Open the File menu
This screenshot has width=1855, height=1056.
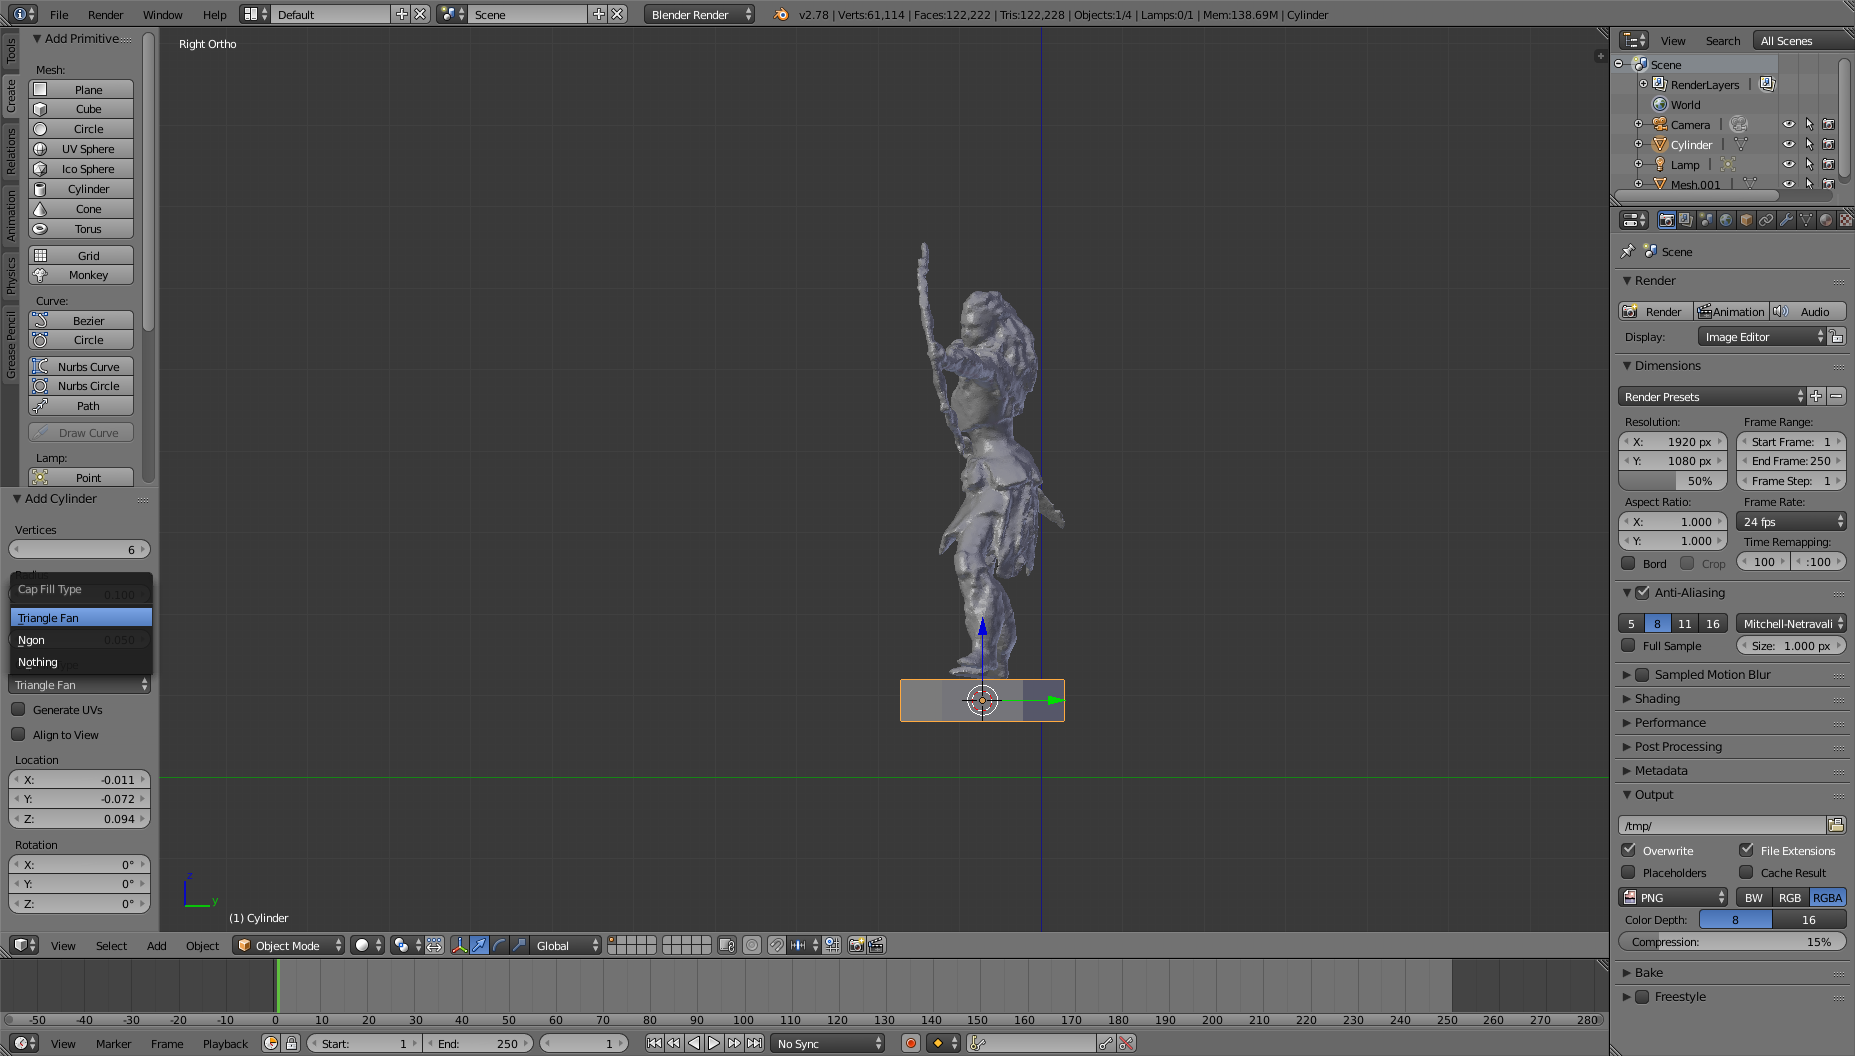59,14
